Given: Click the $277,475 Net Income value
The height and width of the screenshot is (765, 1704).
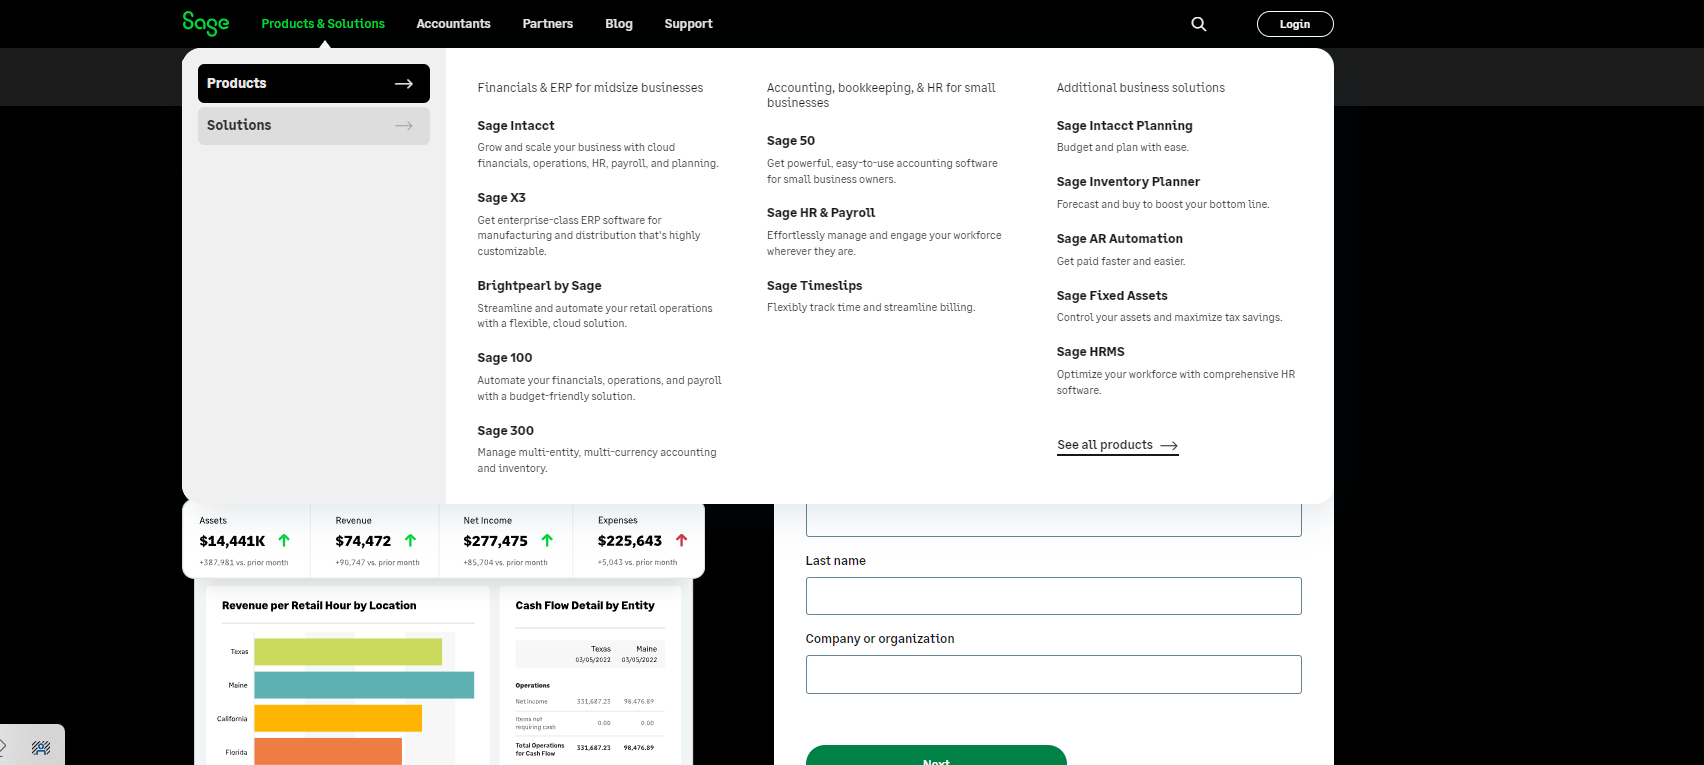Looking at the screenshot, I should 495,541.
